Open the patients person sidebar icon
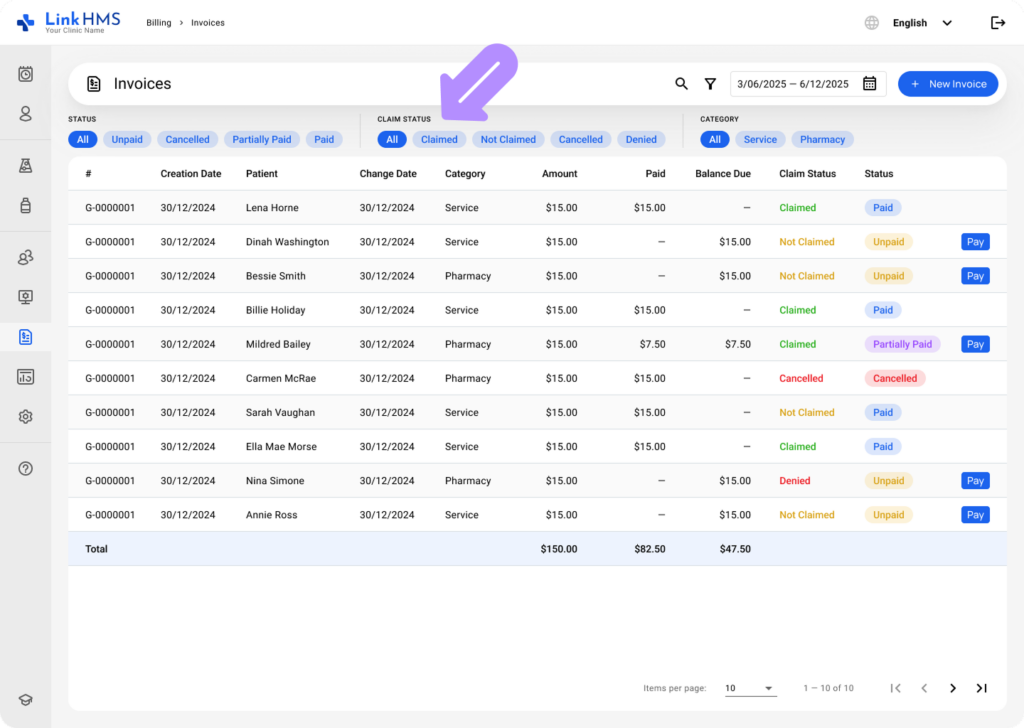Viewport: 1024px width, 728px height. [25, 114]
